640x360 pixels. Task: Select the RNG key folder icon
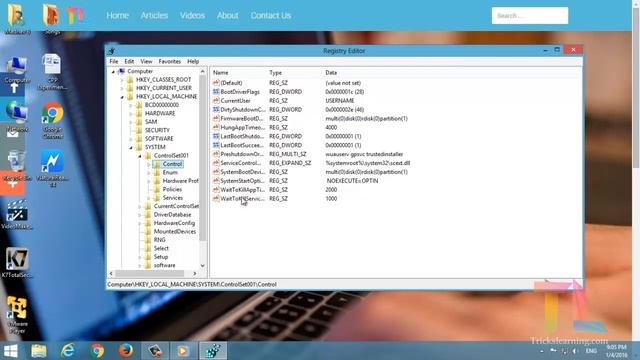(148, 240)
